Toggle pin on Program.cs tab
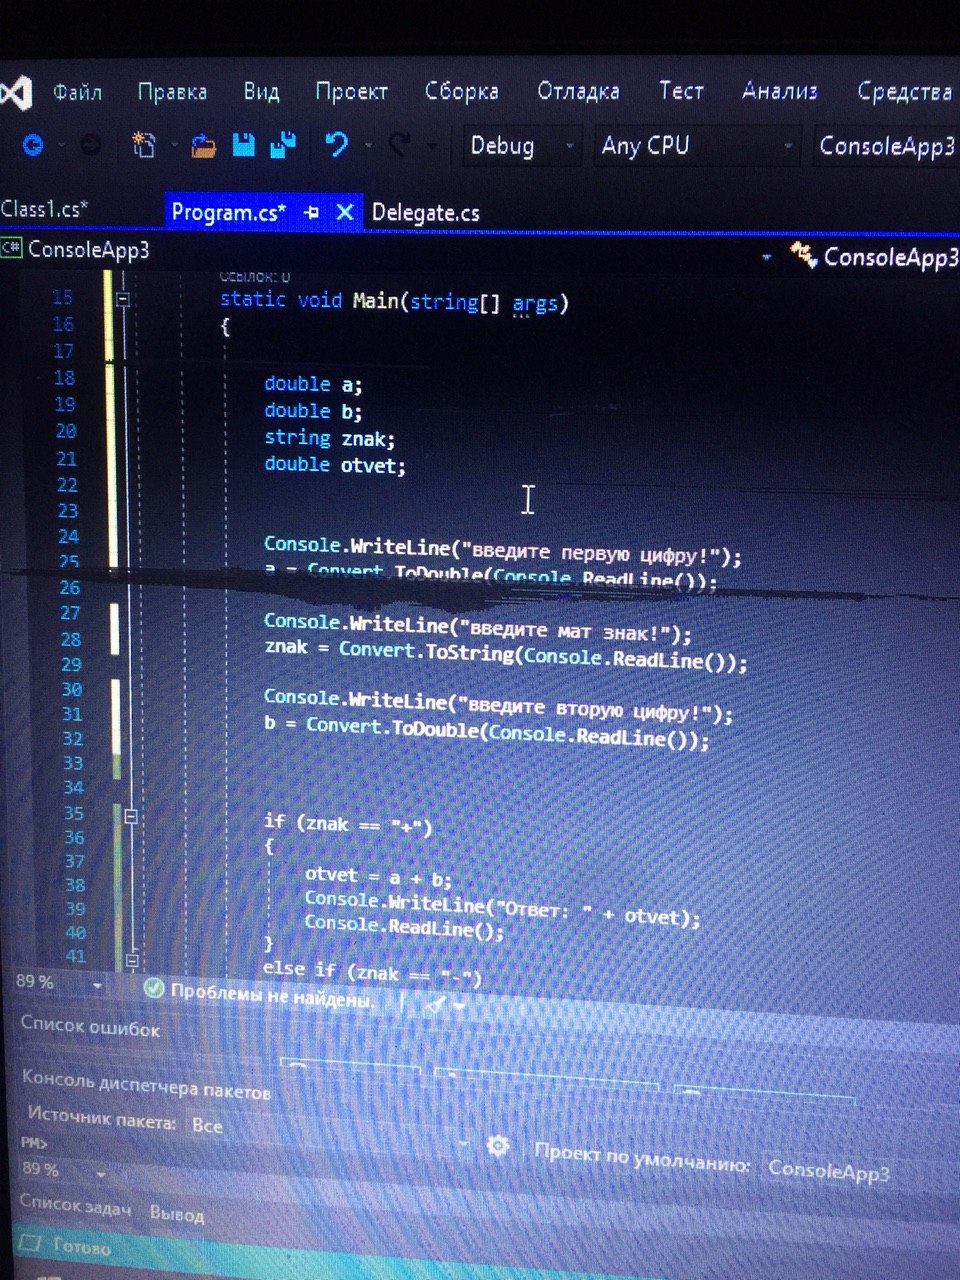This screenshot has width=960, height=1280. (312, 212)
